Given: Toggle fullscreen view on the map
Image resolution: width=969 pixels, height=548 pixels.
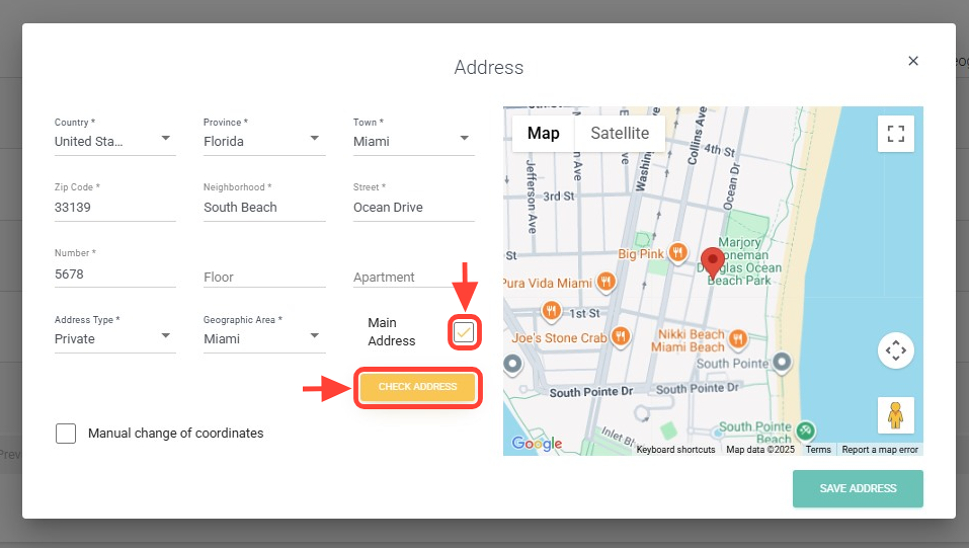Looking at the screenshot, I should [x=895, y=133].
